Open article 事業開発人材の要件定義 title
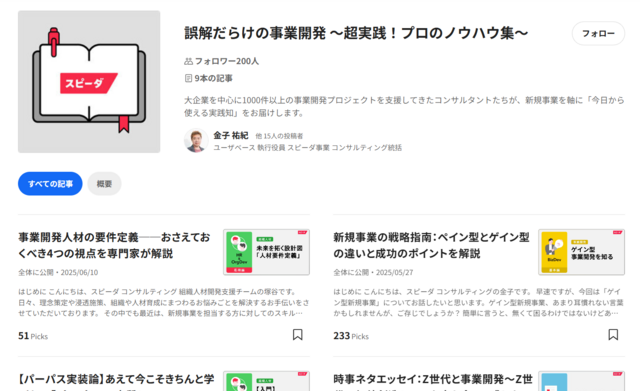 [114, 245]
